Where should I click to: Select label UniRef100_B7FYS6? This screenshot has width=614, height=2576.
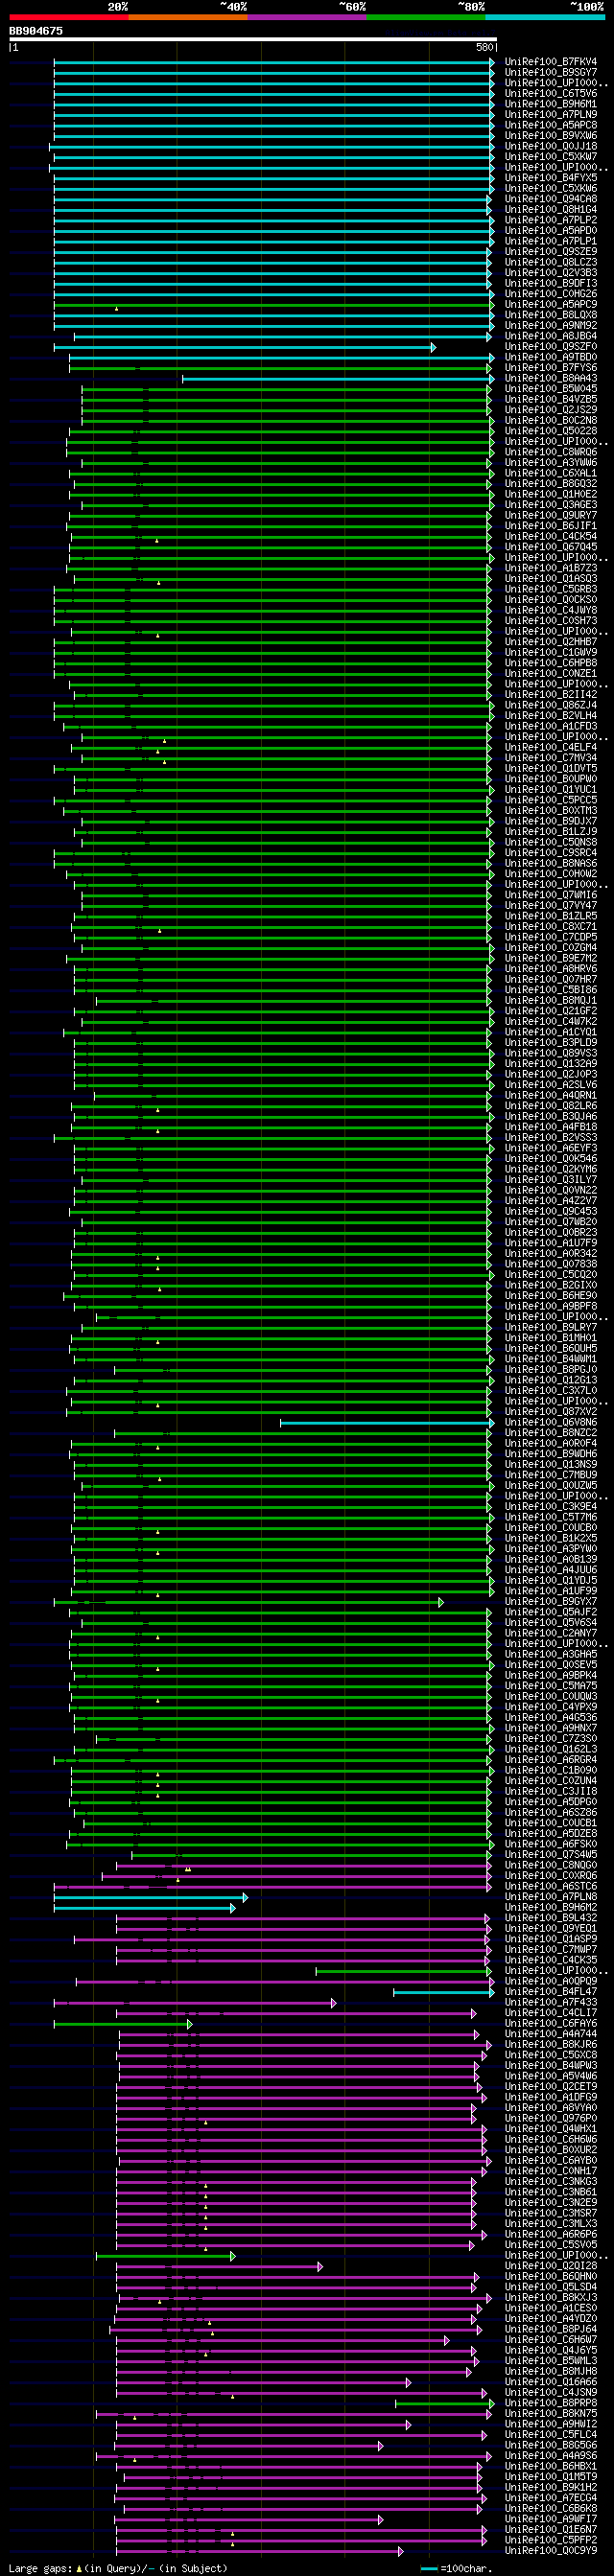[550, 368]
